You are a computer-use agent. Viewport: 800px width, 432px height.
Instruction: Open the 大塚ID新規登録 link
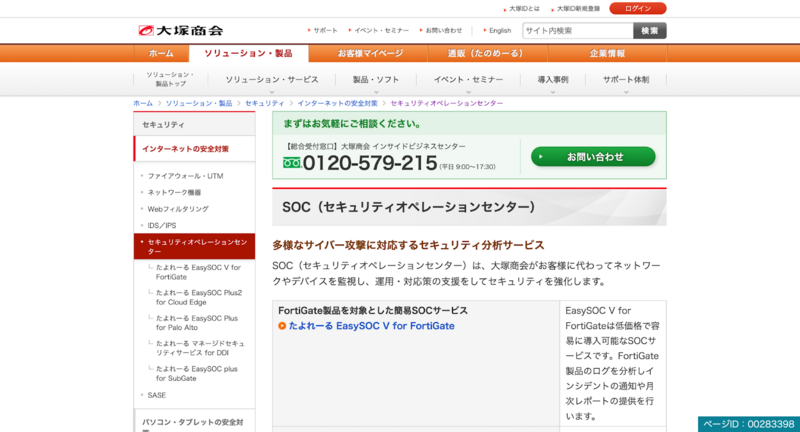click(x=578, y=9)
